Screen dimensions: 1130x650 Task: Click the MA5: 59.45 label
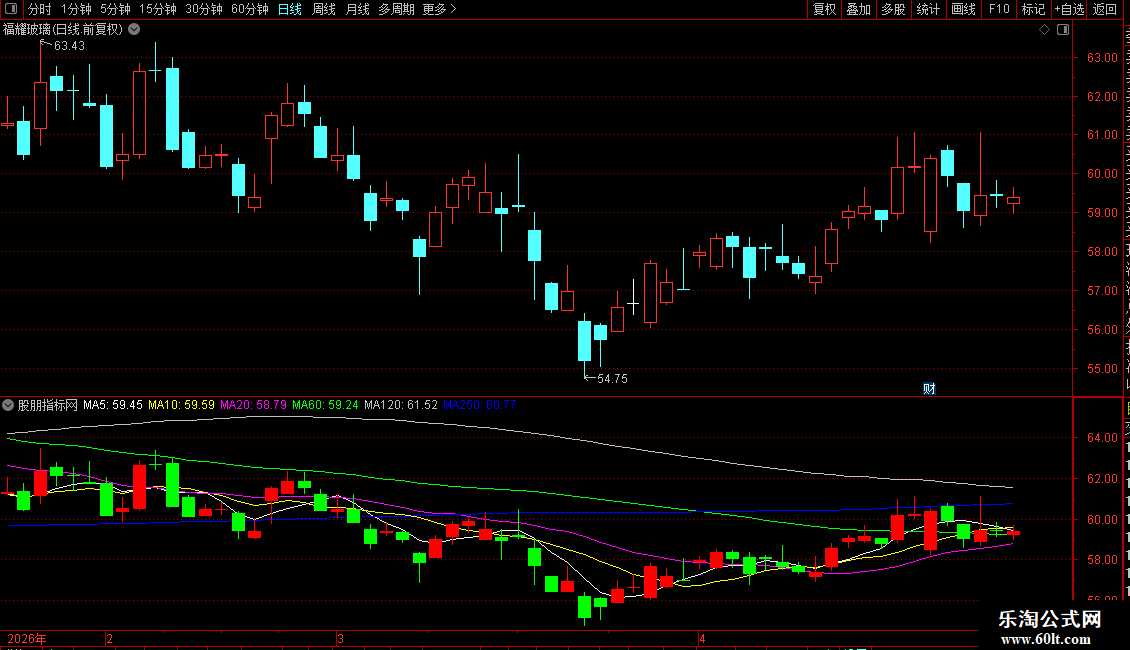pyautogui.click(x=112, y=405)
